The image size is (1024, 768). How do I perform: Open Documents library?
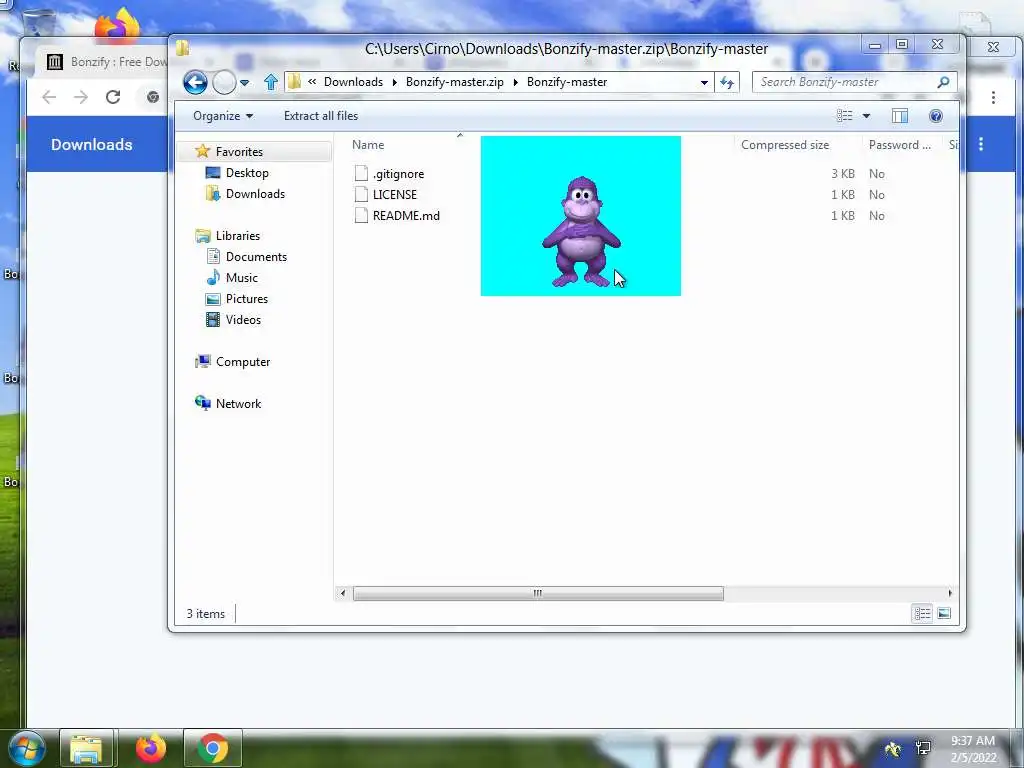256,257
